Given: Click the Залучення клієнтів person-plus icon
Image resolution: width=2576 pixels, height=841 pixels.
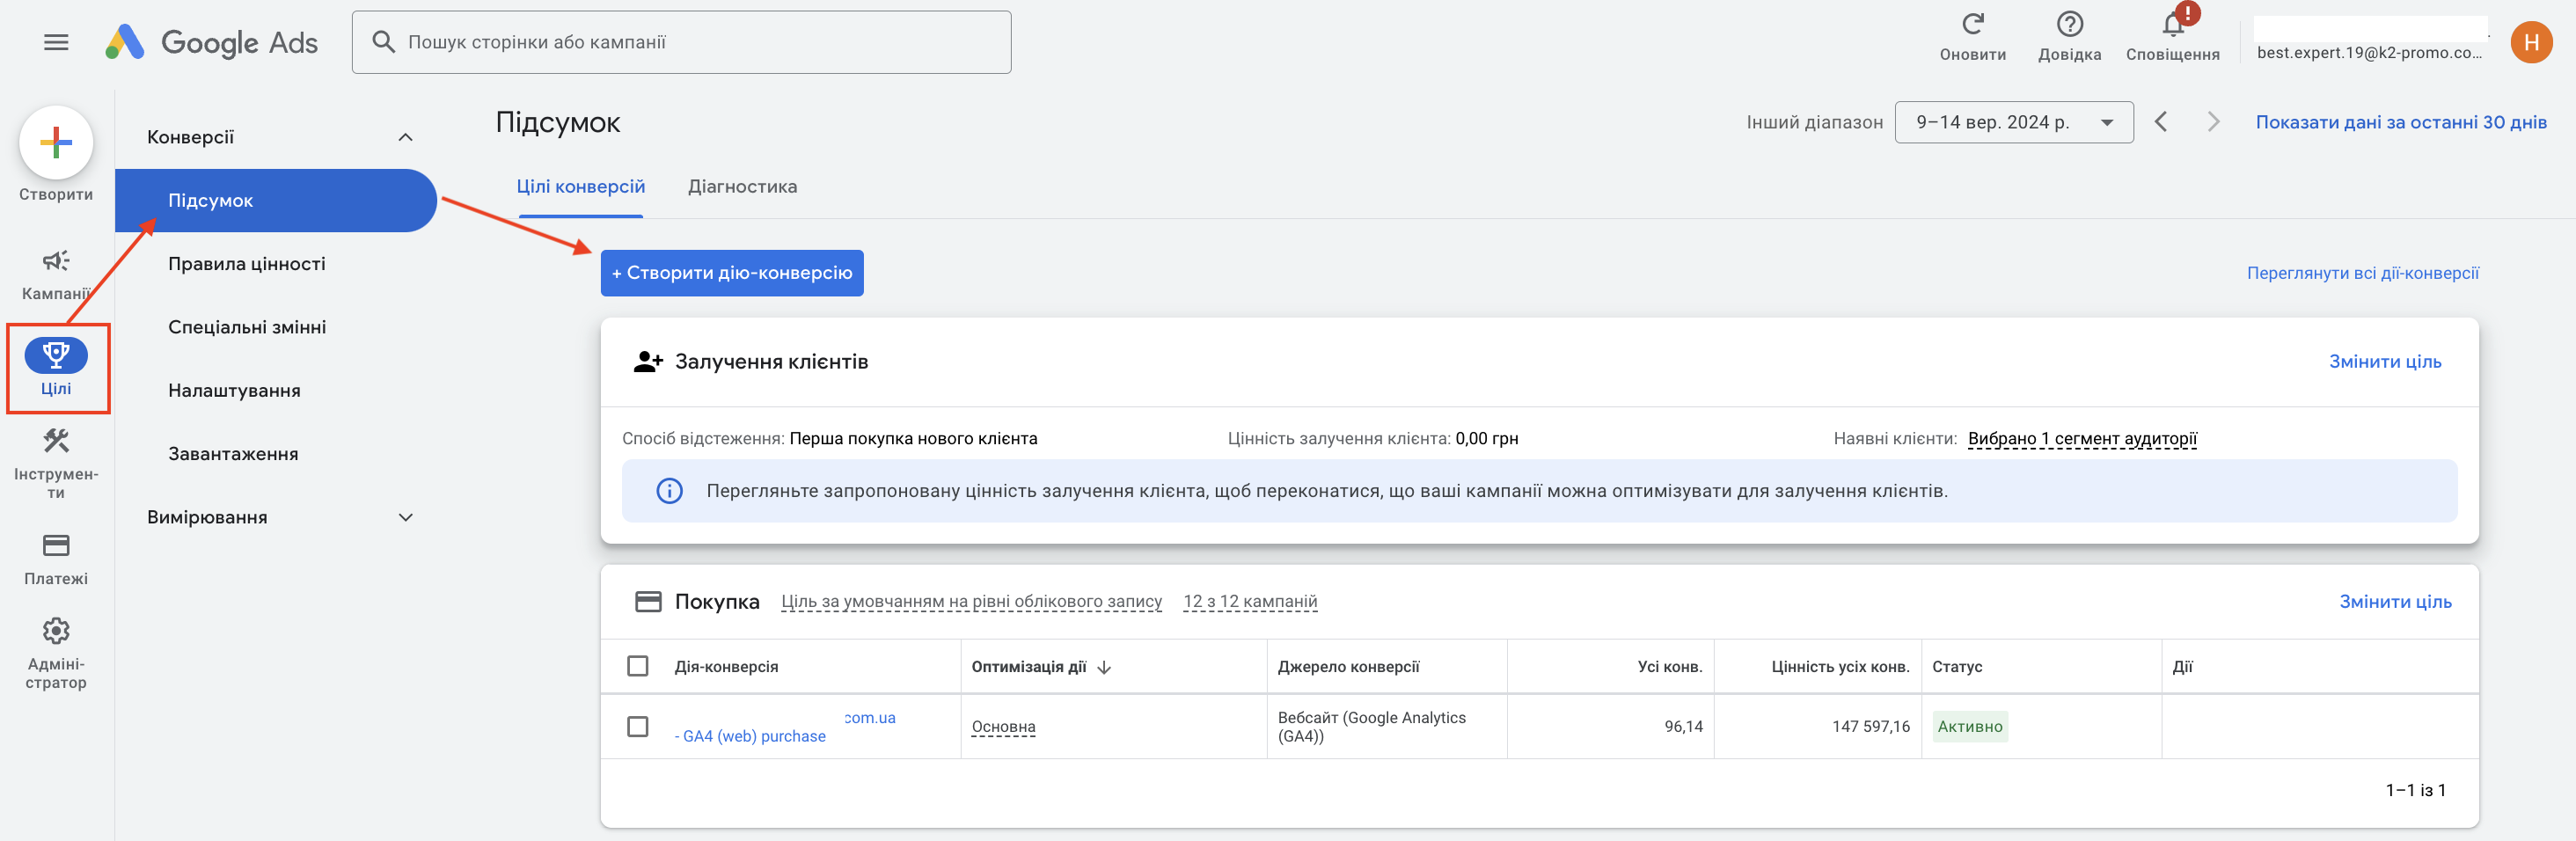Looking at the screenshot, I should tap(648, 362).
